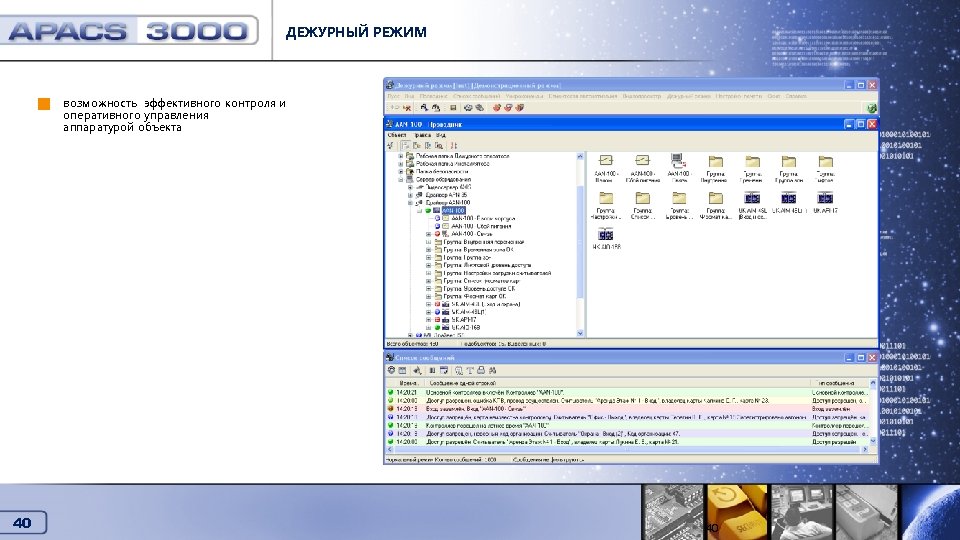Expand the Группа Формат карт СК tree node
The height and width of the screenshot is (540, 960).
pos(429,296)
